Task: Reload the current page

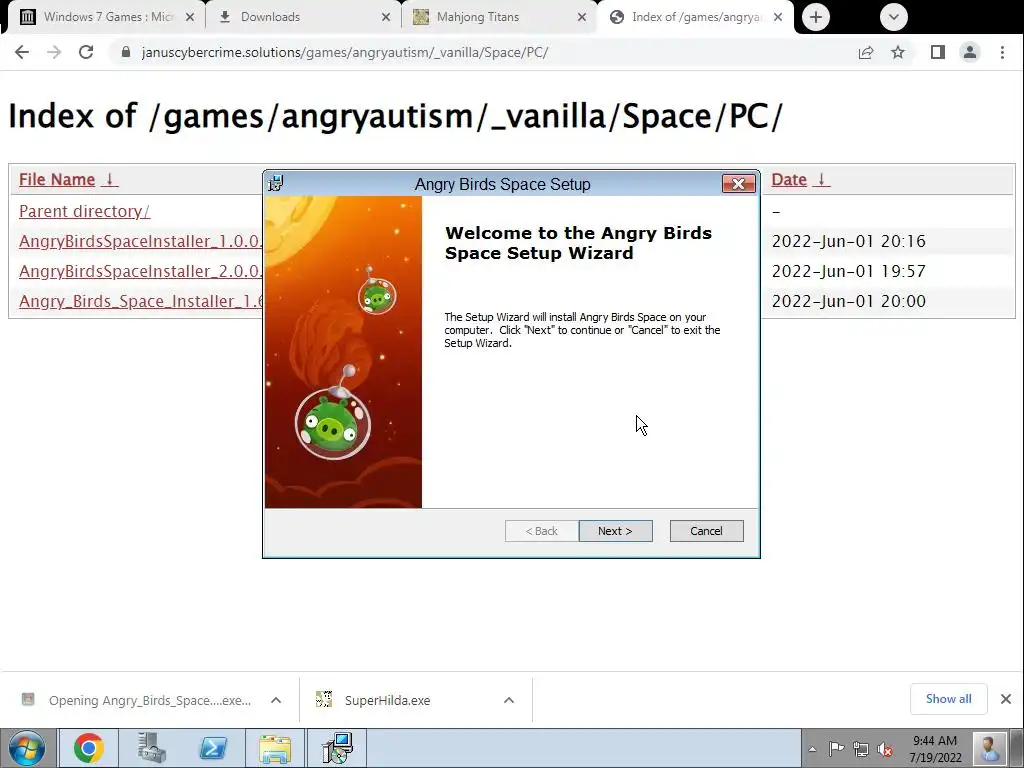Action: [86, 52]
